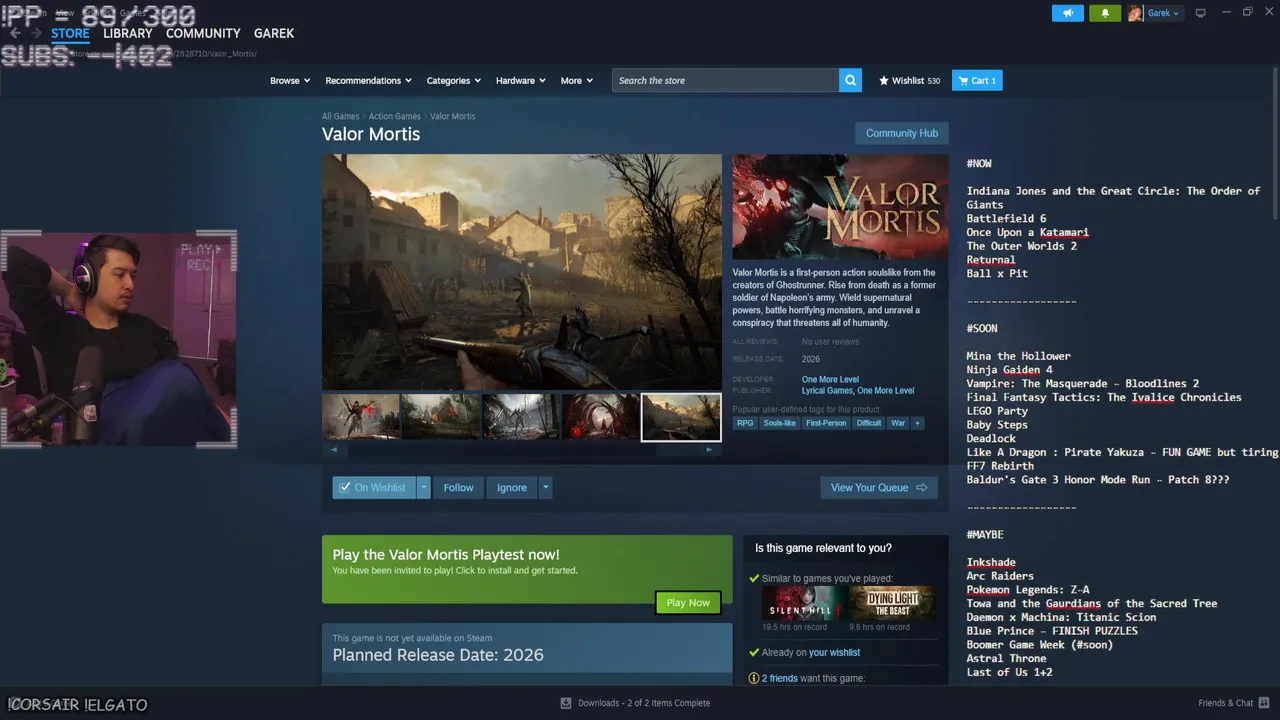Click the 'Battlefield 6' line in notes

[1006, 218]
